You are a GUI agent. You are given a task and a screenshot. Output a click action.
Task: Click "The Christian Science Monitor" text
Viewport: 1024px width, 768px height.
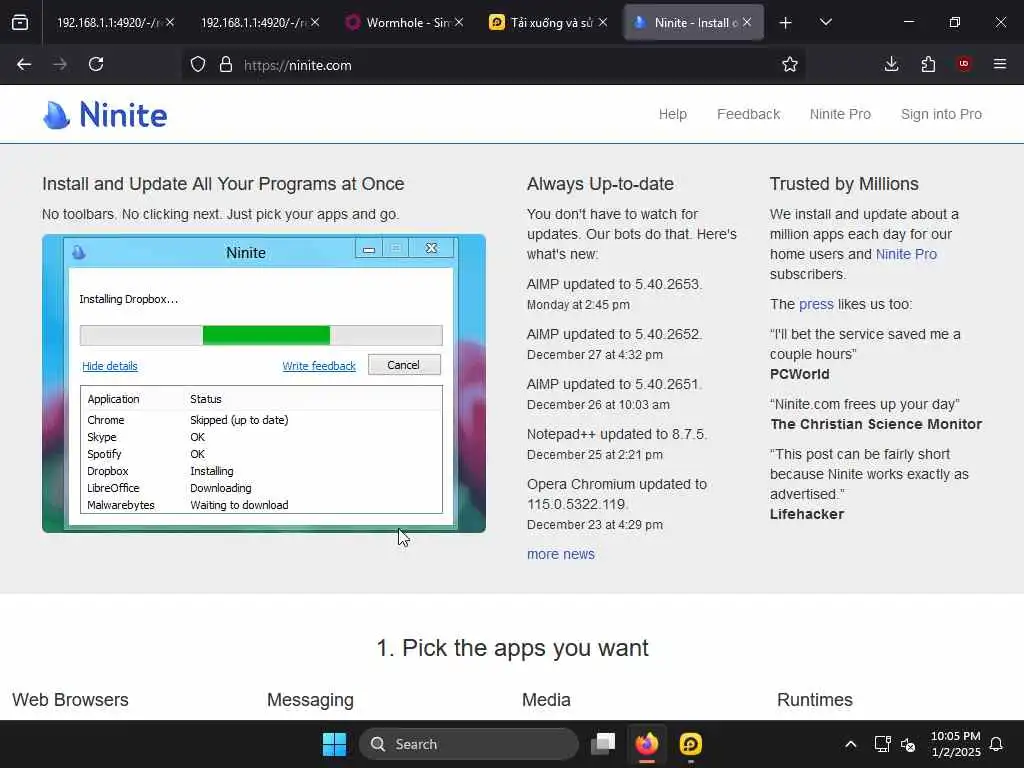tap(876, 424)
